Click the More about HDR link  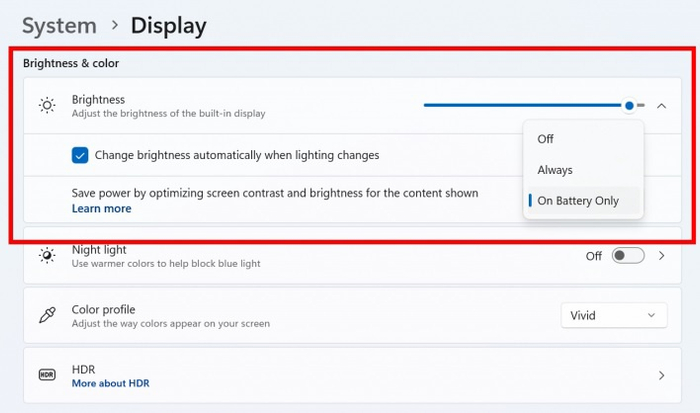(x=110, y=383)
